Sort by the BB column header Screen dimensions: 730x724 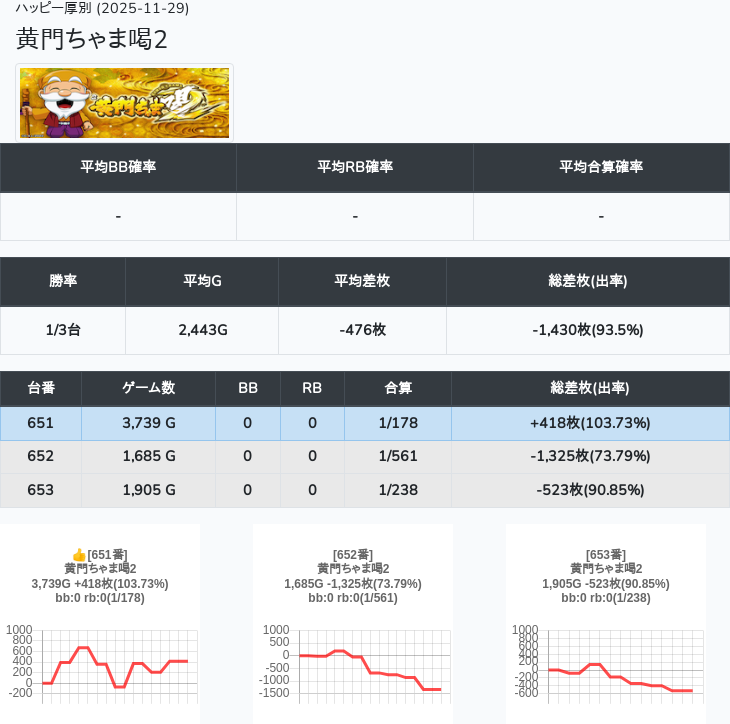[248, 388]
